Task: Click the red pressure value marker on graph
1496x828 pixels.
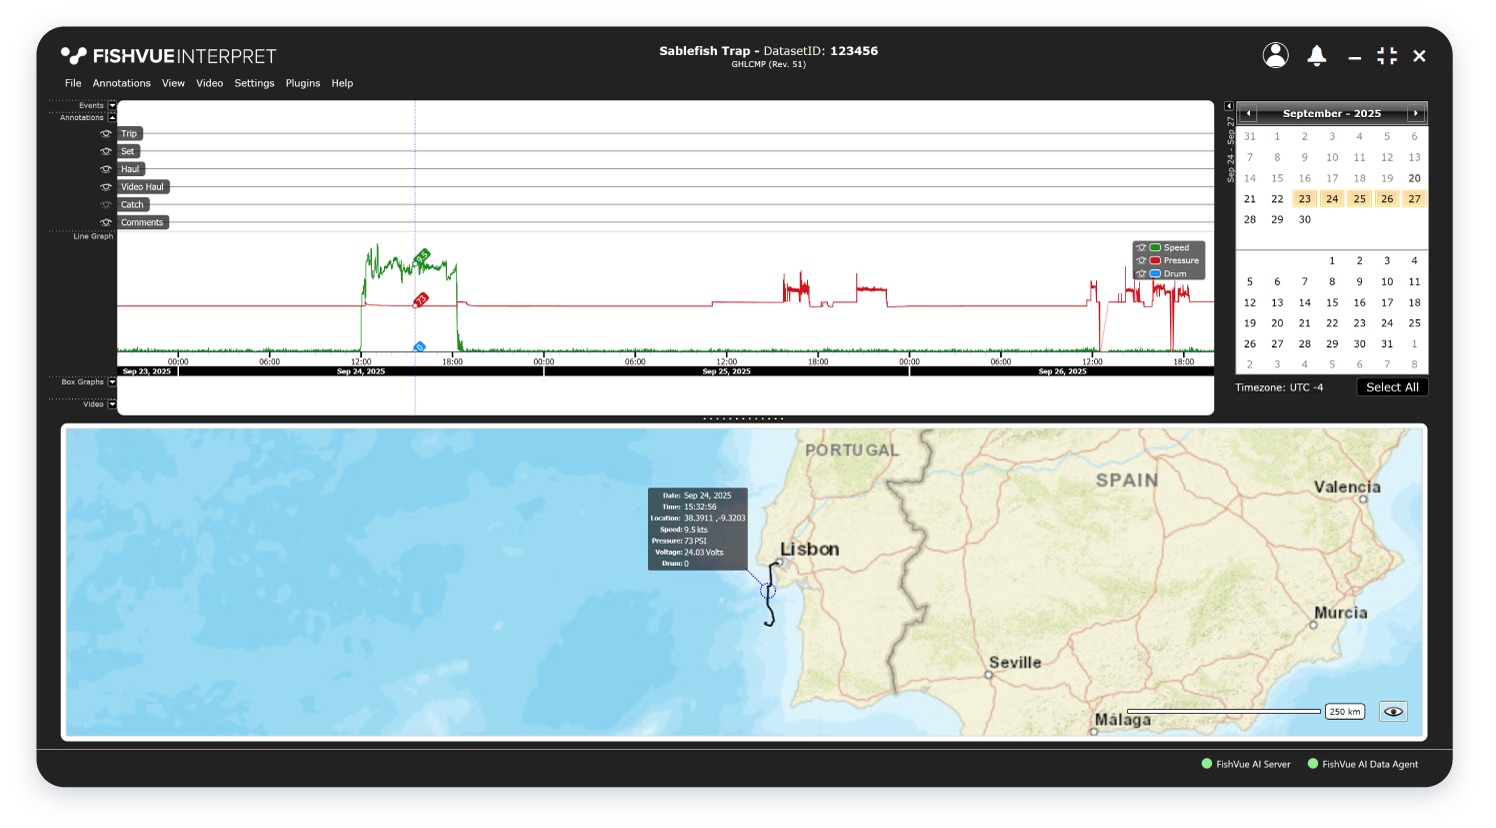Action: 421,300
